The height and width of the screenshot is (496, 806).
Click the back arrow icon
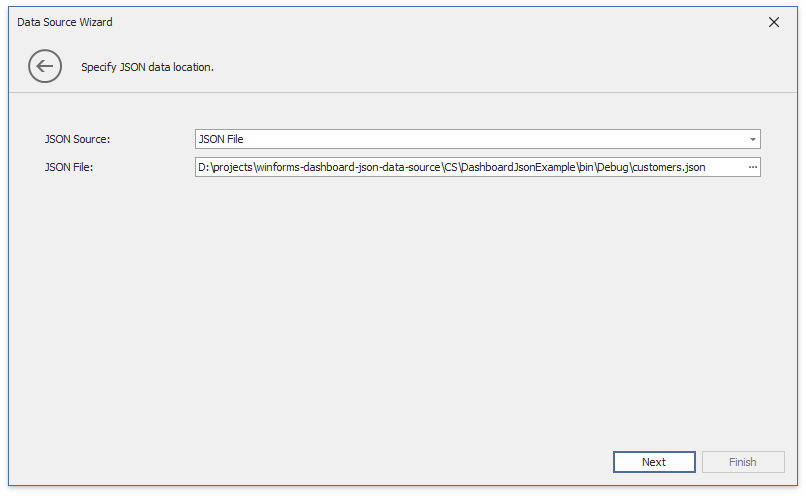[45, 67]
